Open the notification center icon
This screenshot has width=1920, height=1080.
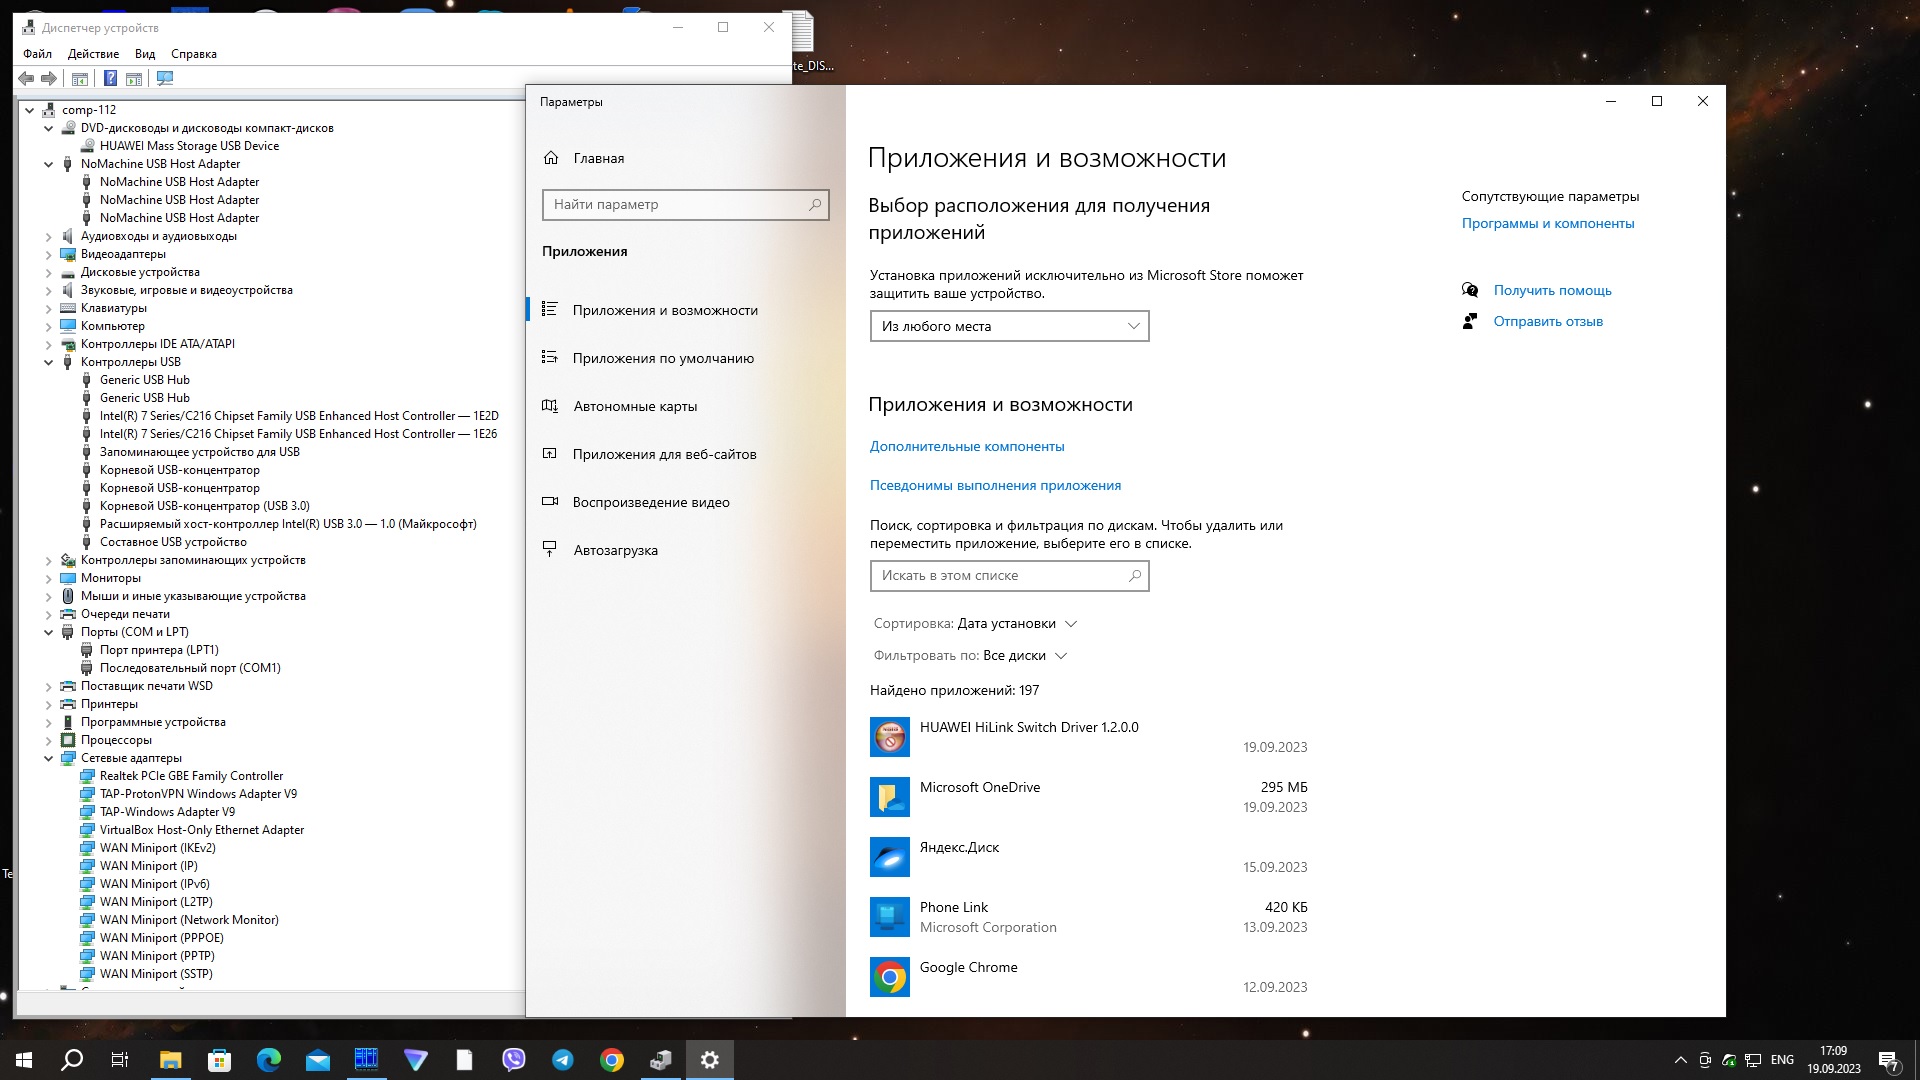point(1889,1060)
